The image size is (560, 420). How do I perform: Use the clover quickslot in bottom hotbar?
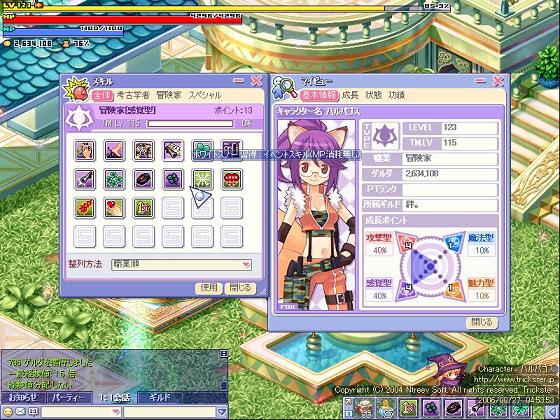point(431,408)
